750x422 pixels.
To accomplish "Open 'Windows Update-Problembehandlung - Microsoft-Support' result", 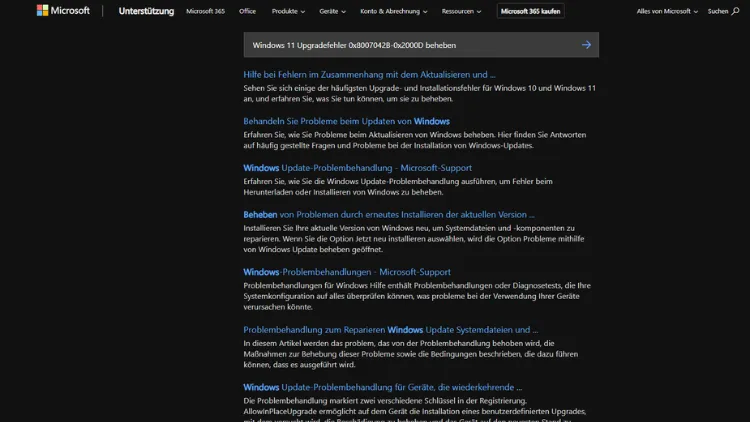I will pos(357,168).
